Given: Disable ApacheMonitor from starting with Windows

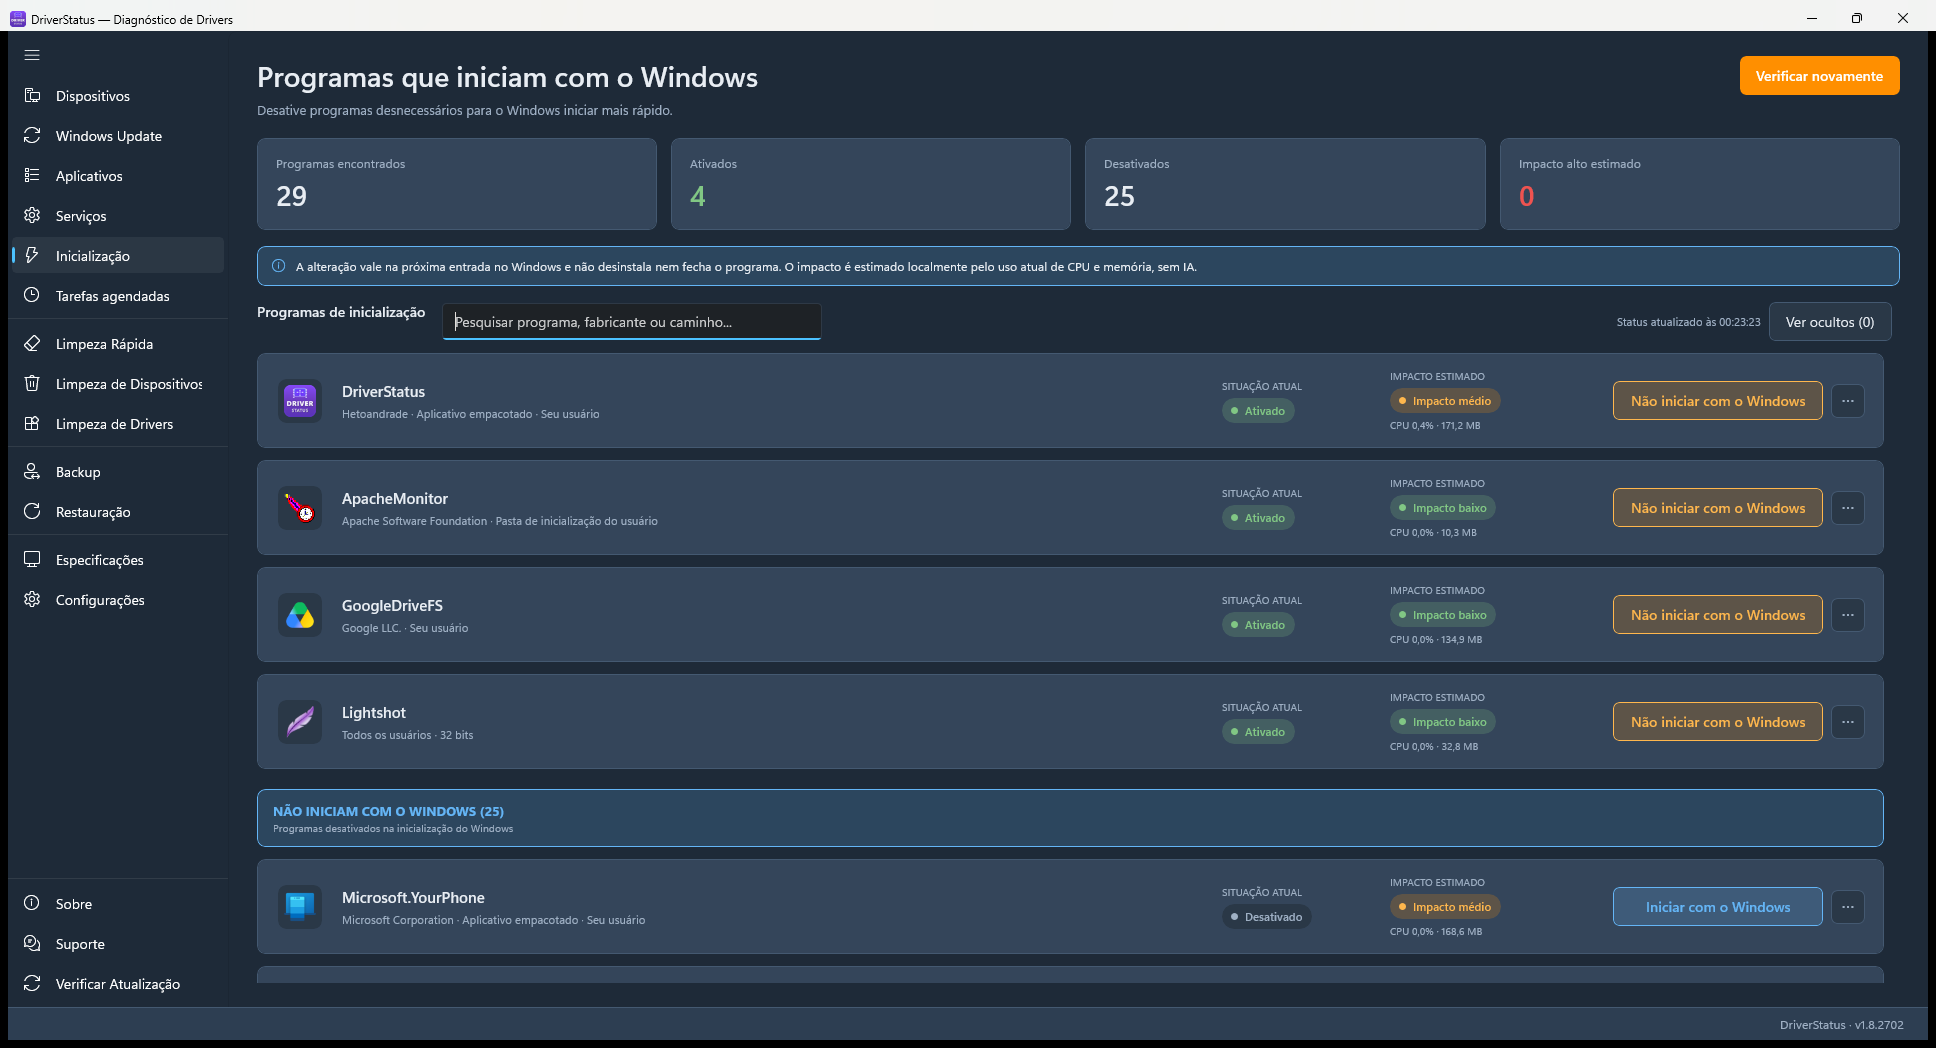Looking at the screenshot, I should coord(1718,508).
